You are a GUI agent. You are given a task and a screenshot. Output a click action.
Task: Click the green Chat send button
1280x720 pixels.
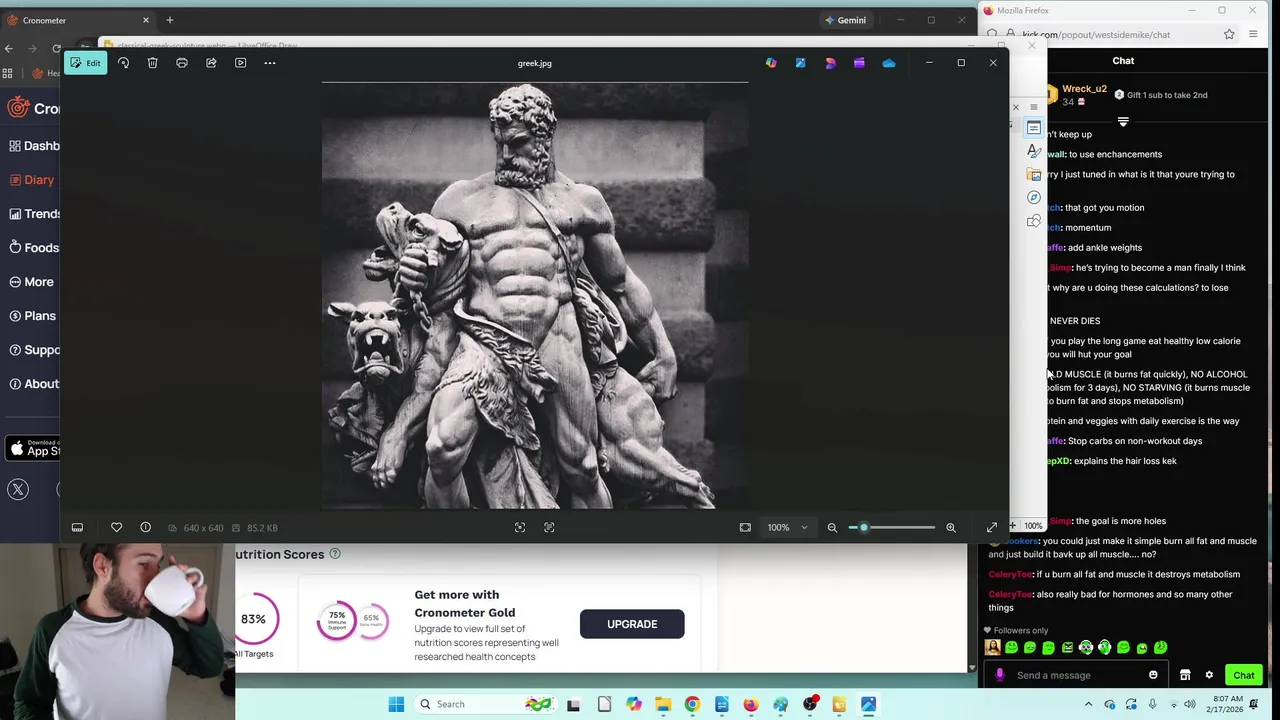(x=1244, y=675)
